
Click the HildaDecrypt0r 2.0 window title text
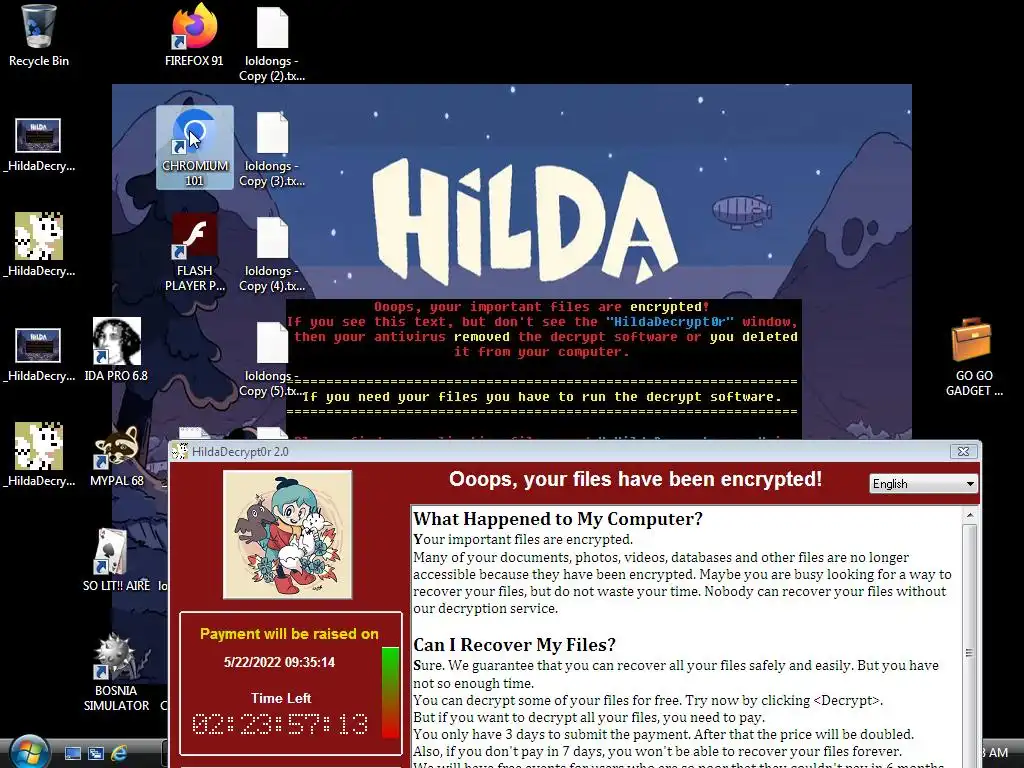coord(240,452)
